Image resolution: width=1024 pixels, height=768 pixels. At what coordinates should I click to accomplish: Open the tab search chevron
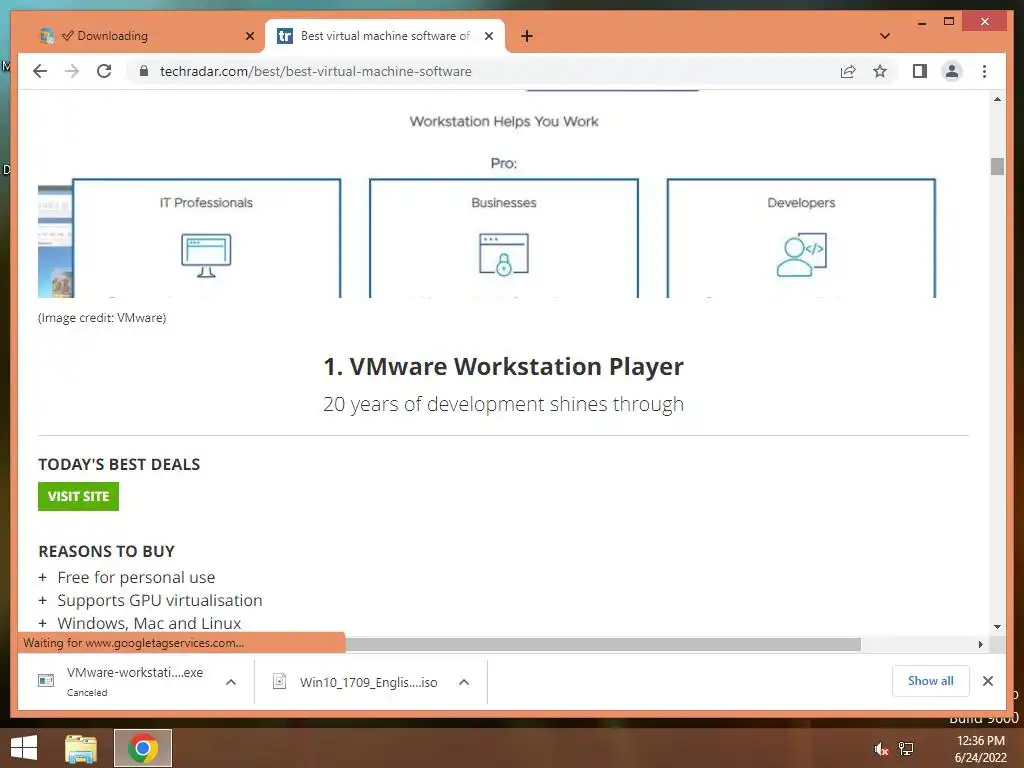[885, 36]
